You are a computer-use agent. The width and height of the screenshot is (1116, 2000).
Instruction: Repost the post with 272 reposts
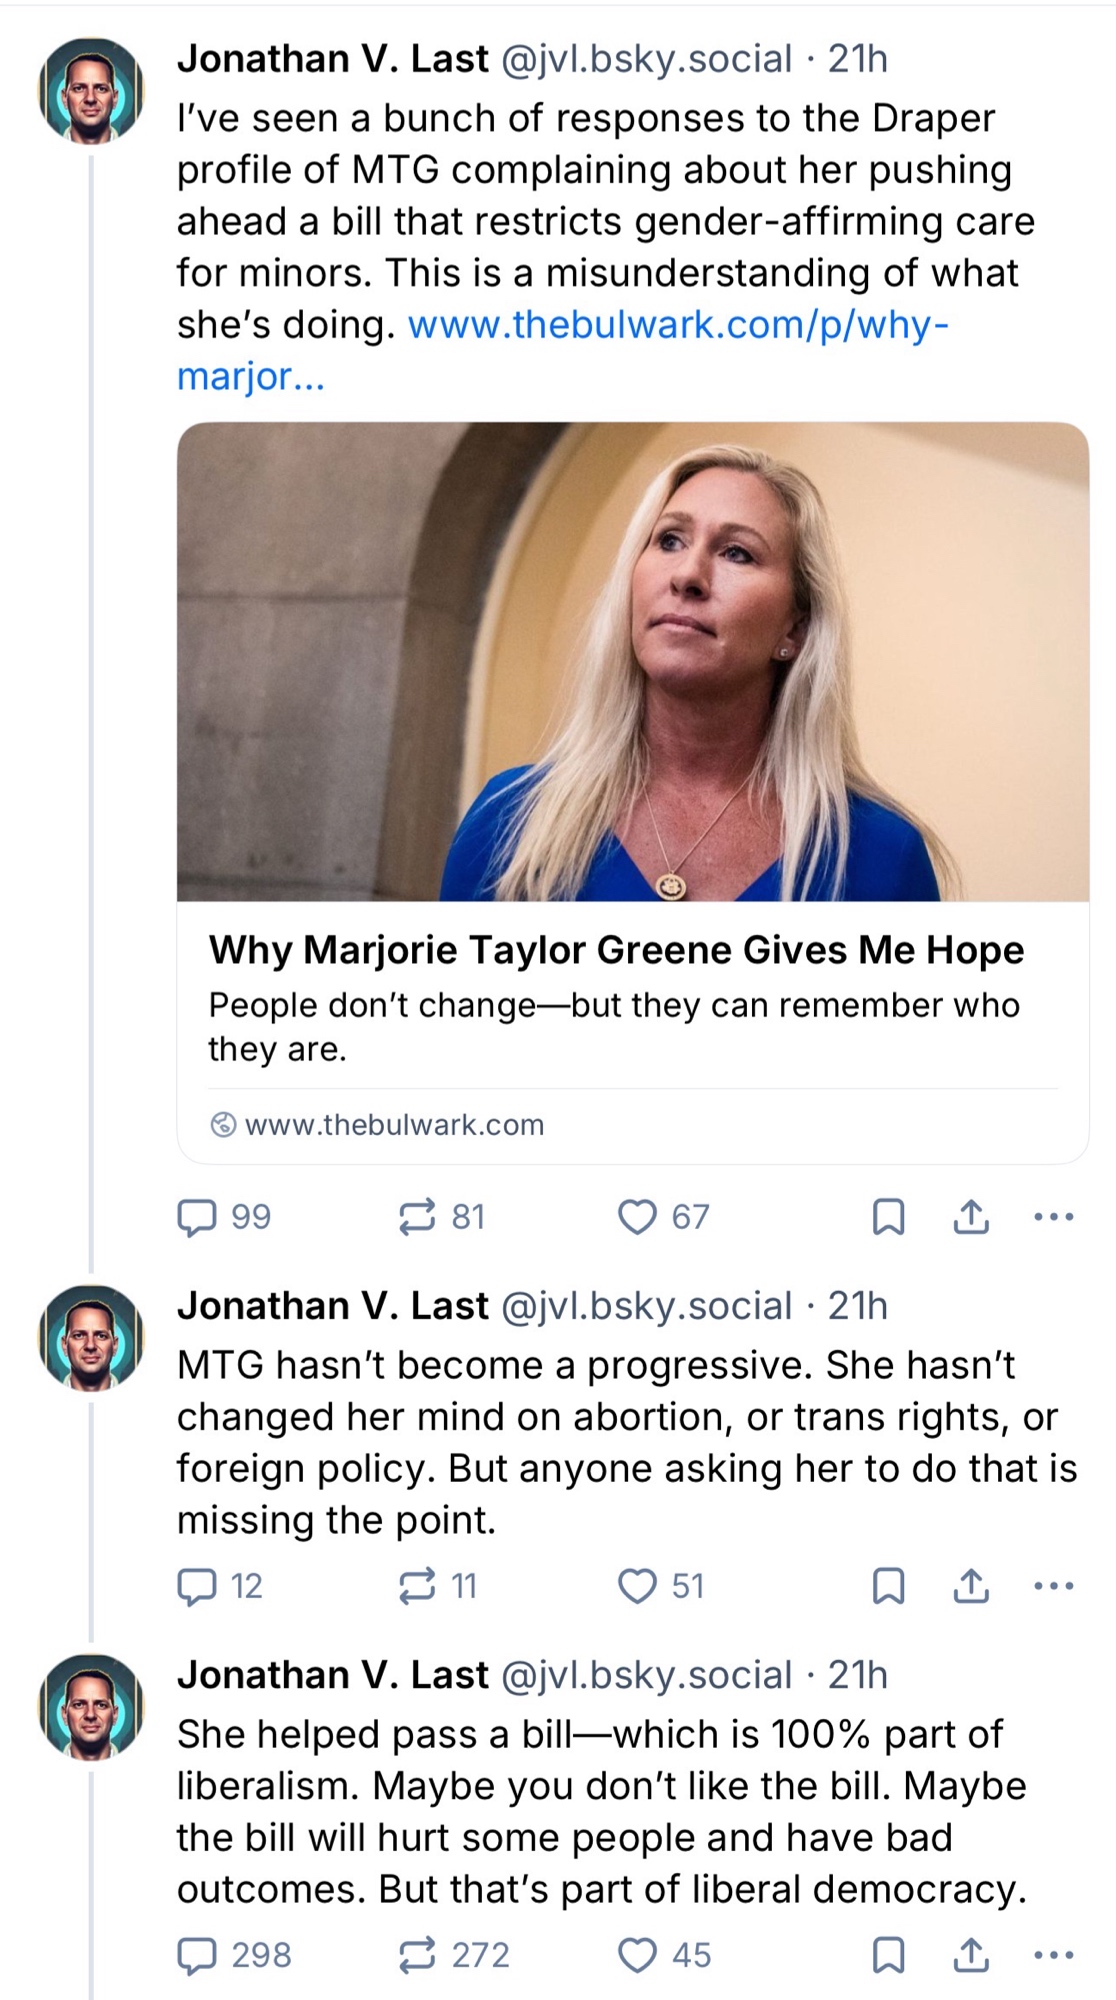coord(417,1955)
